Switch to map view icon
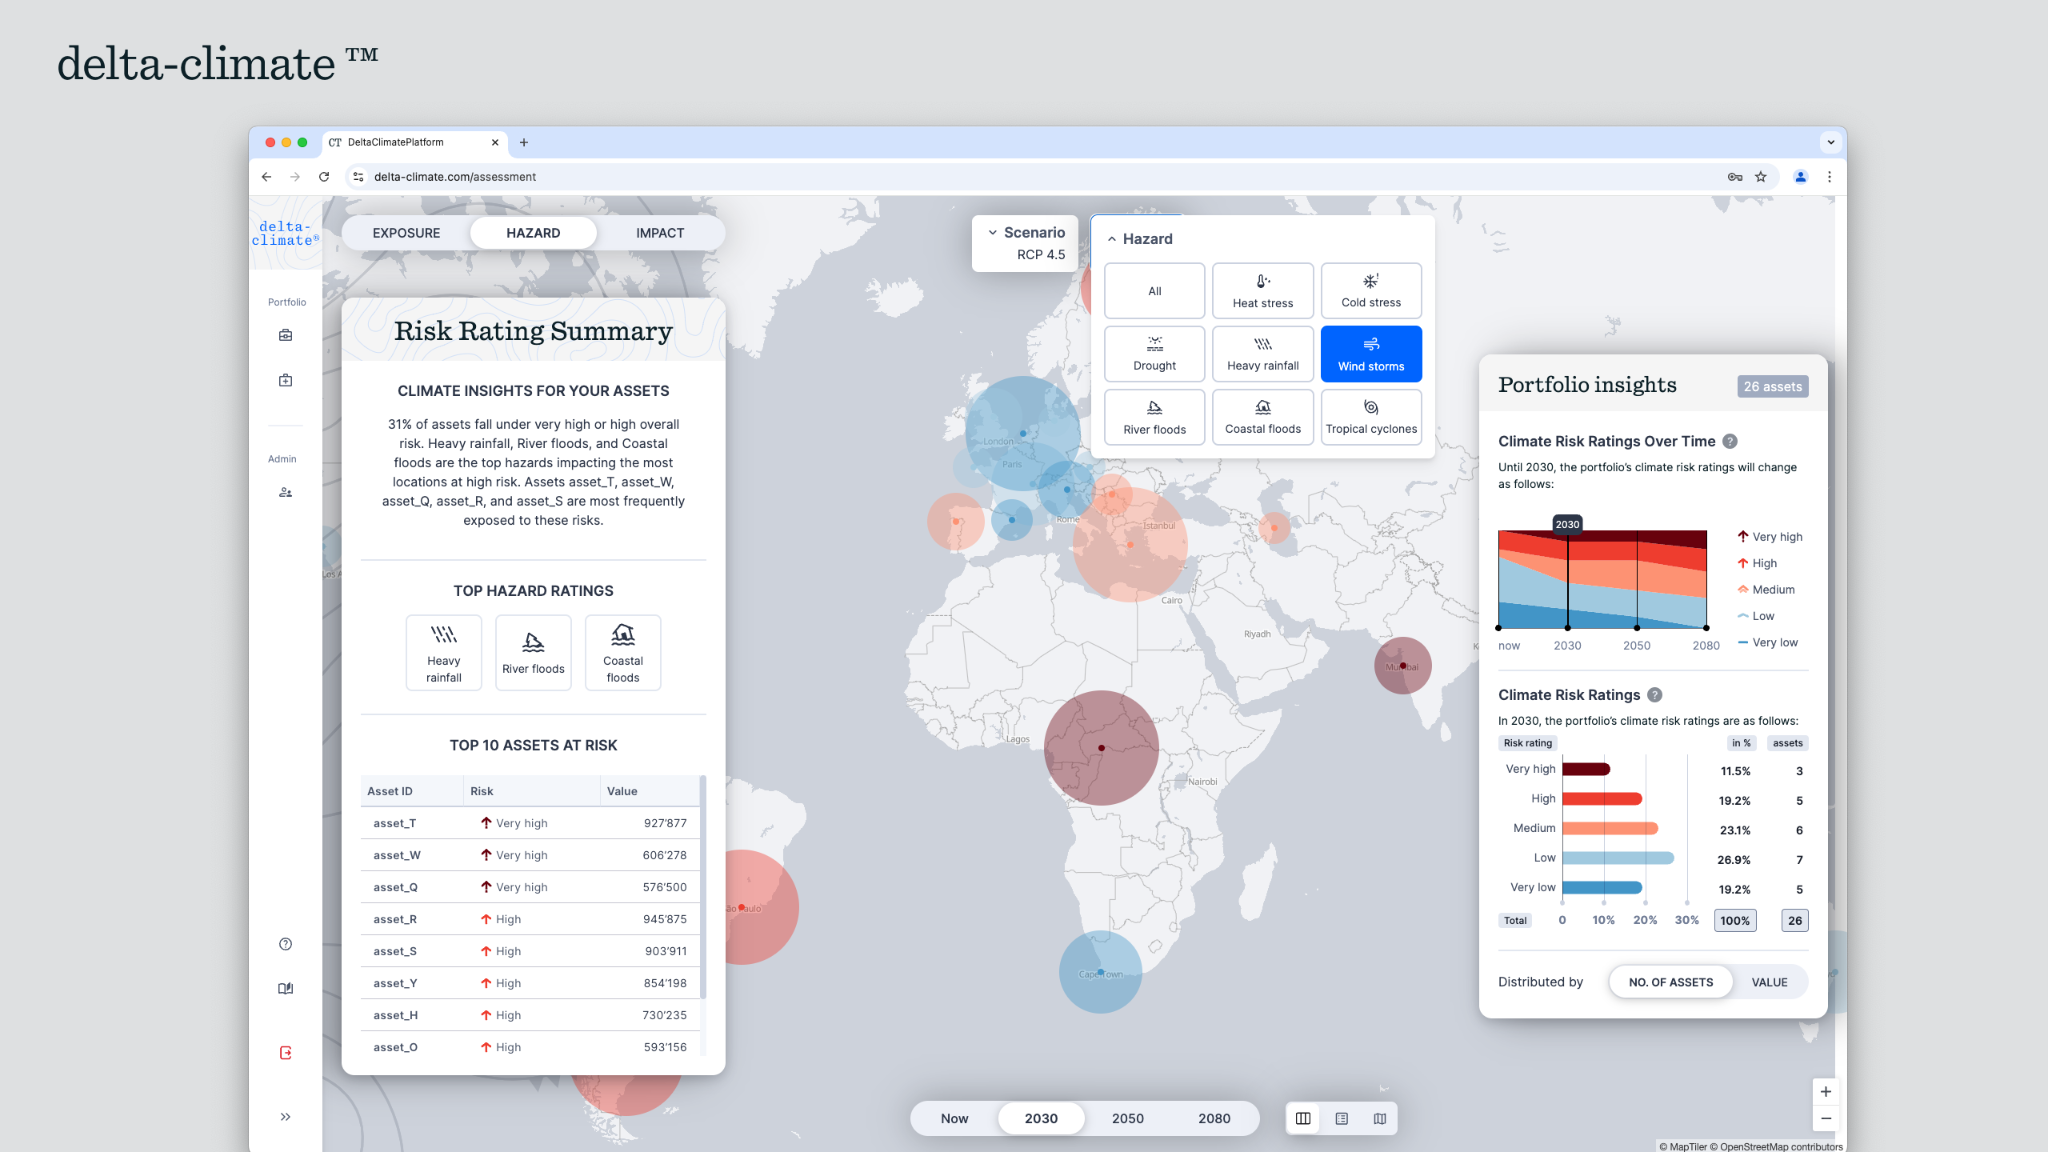This screenshot has width=2048, height=1152. 1380,1118
